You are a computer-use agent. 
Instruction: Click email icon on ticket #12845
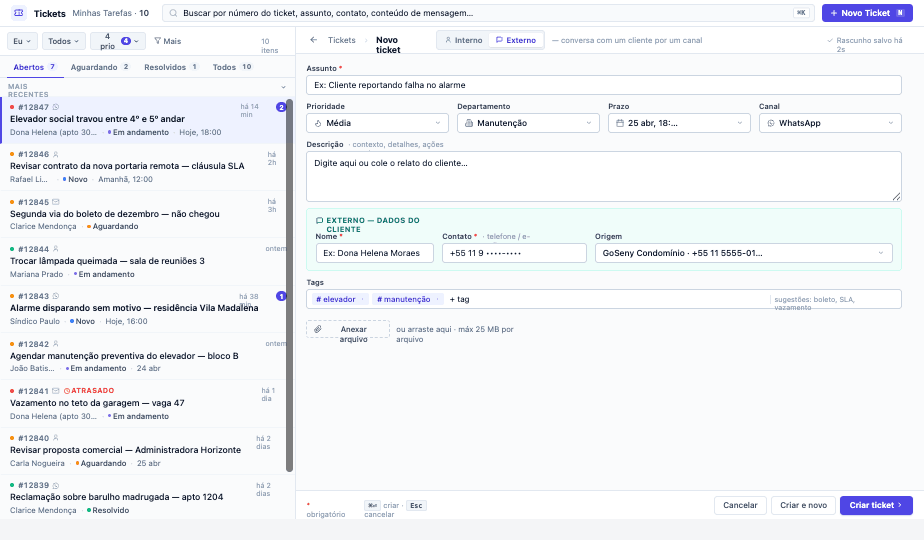pos(56,202)
